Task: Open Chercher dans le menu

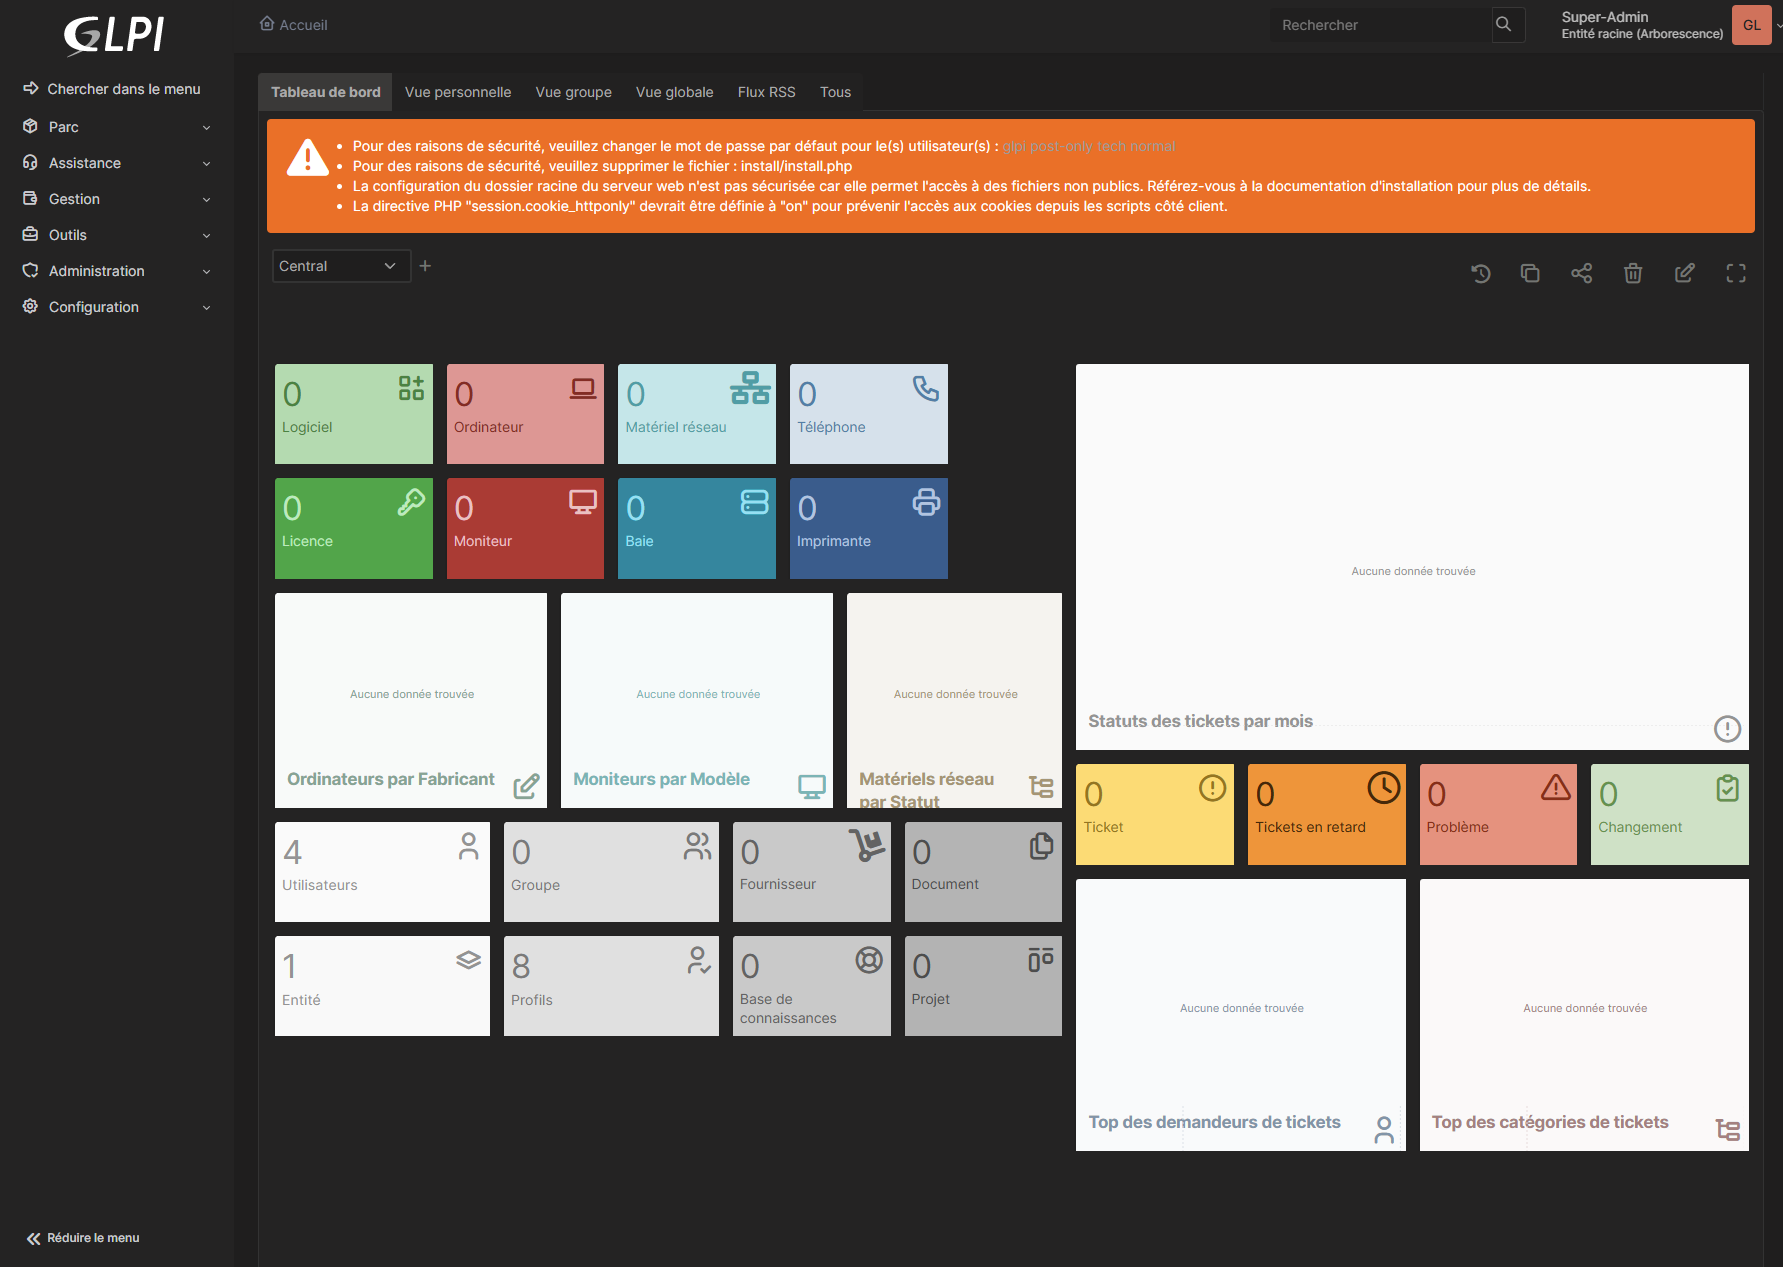Action: pyautogui.click(x=113, y=89)
